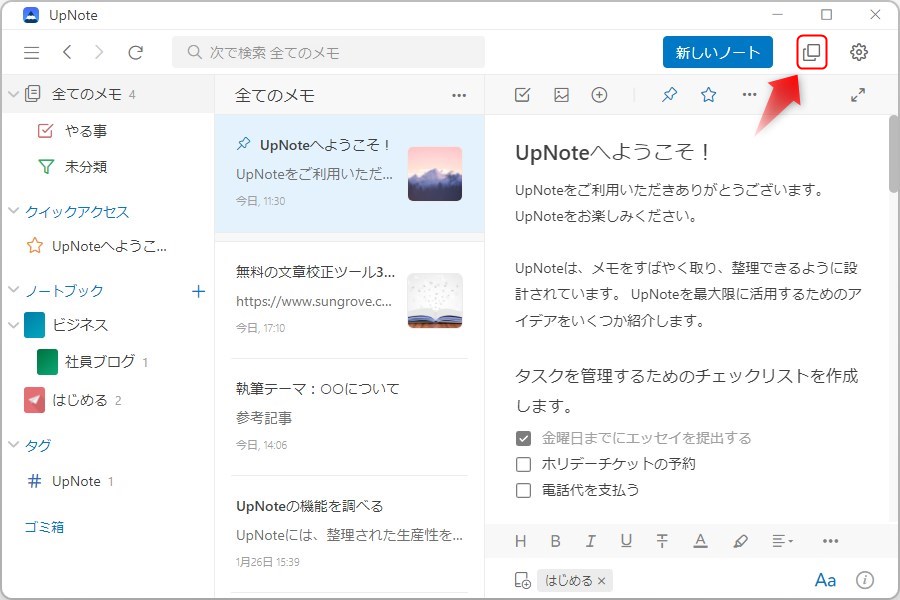Image resolution: width=900 pixels, height=600 pixels.
Task: Toggle underline formatting
Action: 626,541
